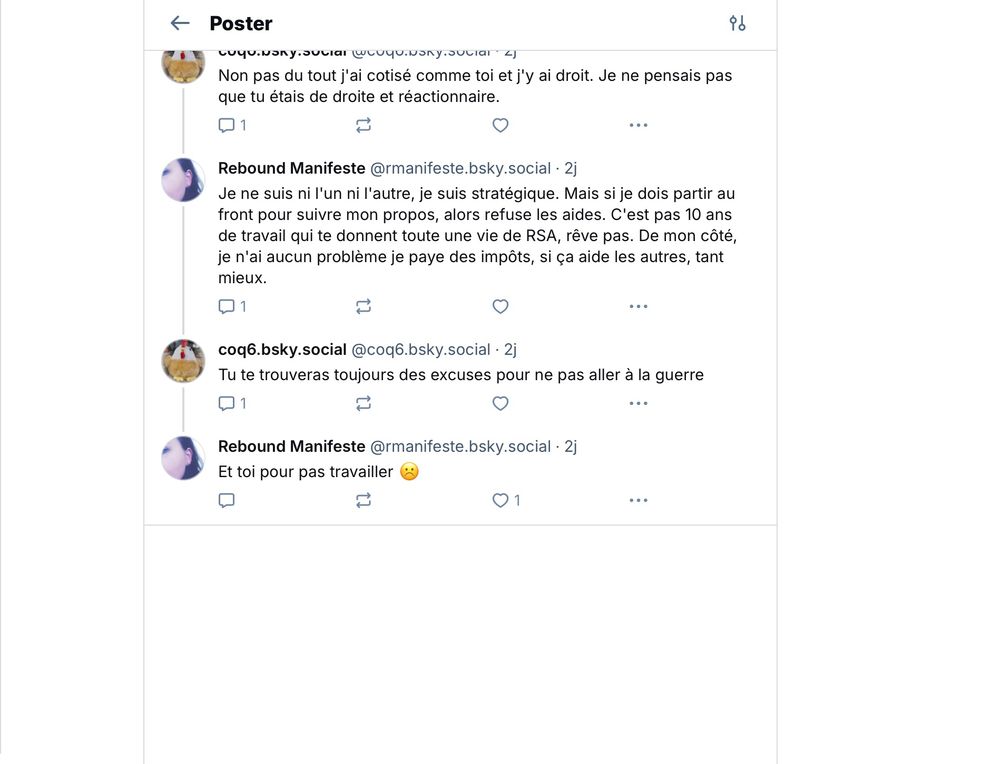Like the 'Non pas du tout' post
This screenshot has height=764, width=1000.
click(x=500, y=125)
